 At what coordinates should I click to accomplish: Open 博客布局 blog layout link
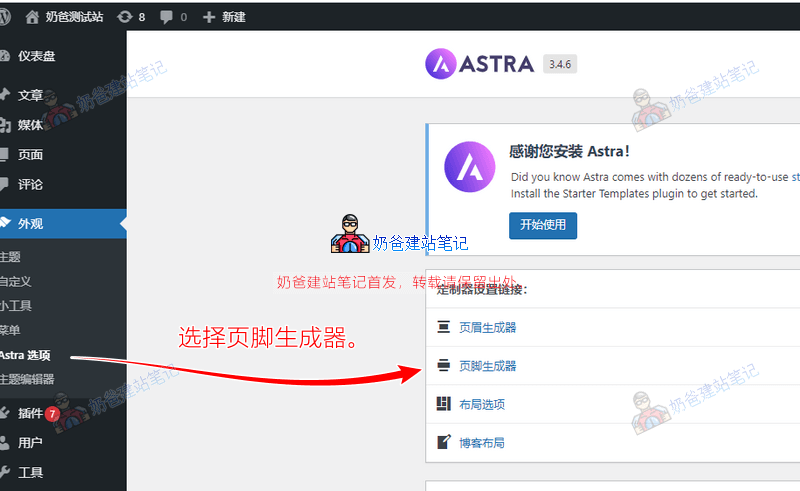(x=482, y=443)
